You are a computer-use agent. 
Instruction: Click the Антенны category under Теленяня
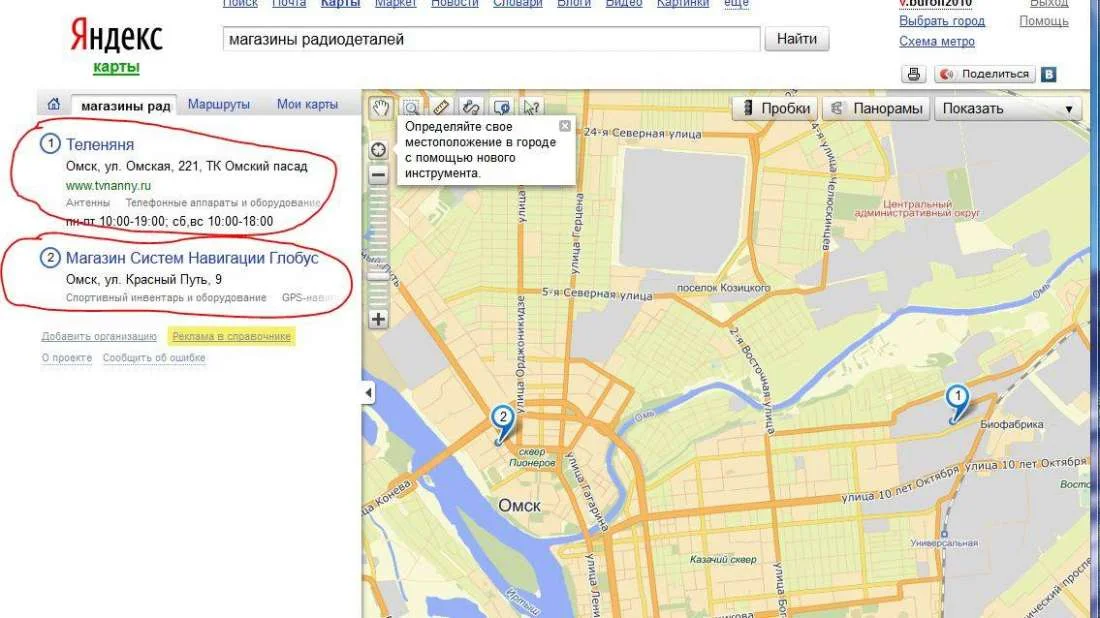coord(88,203)
